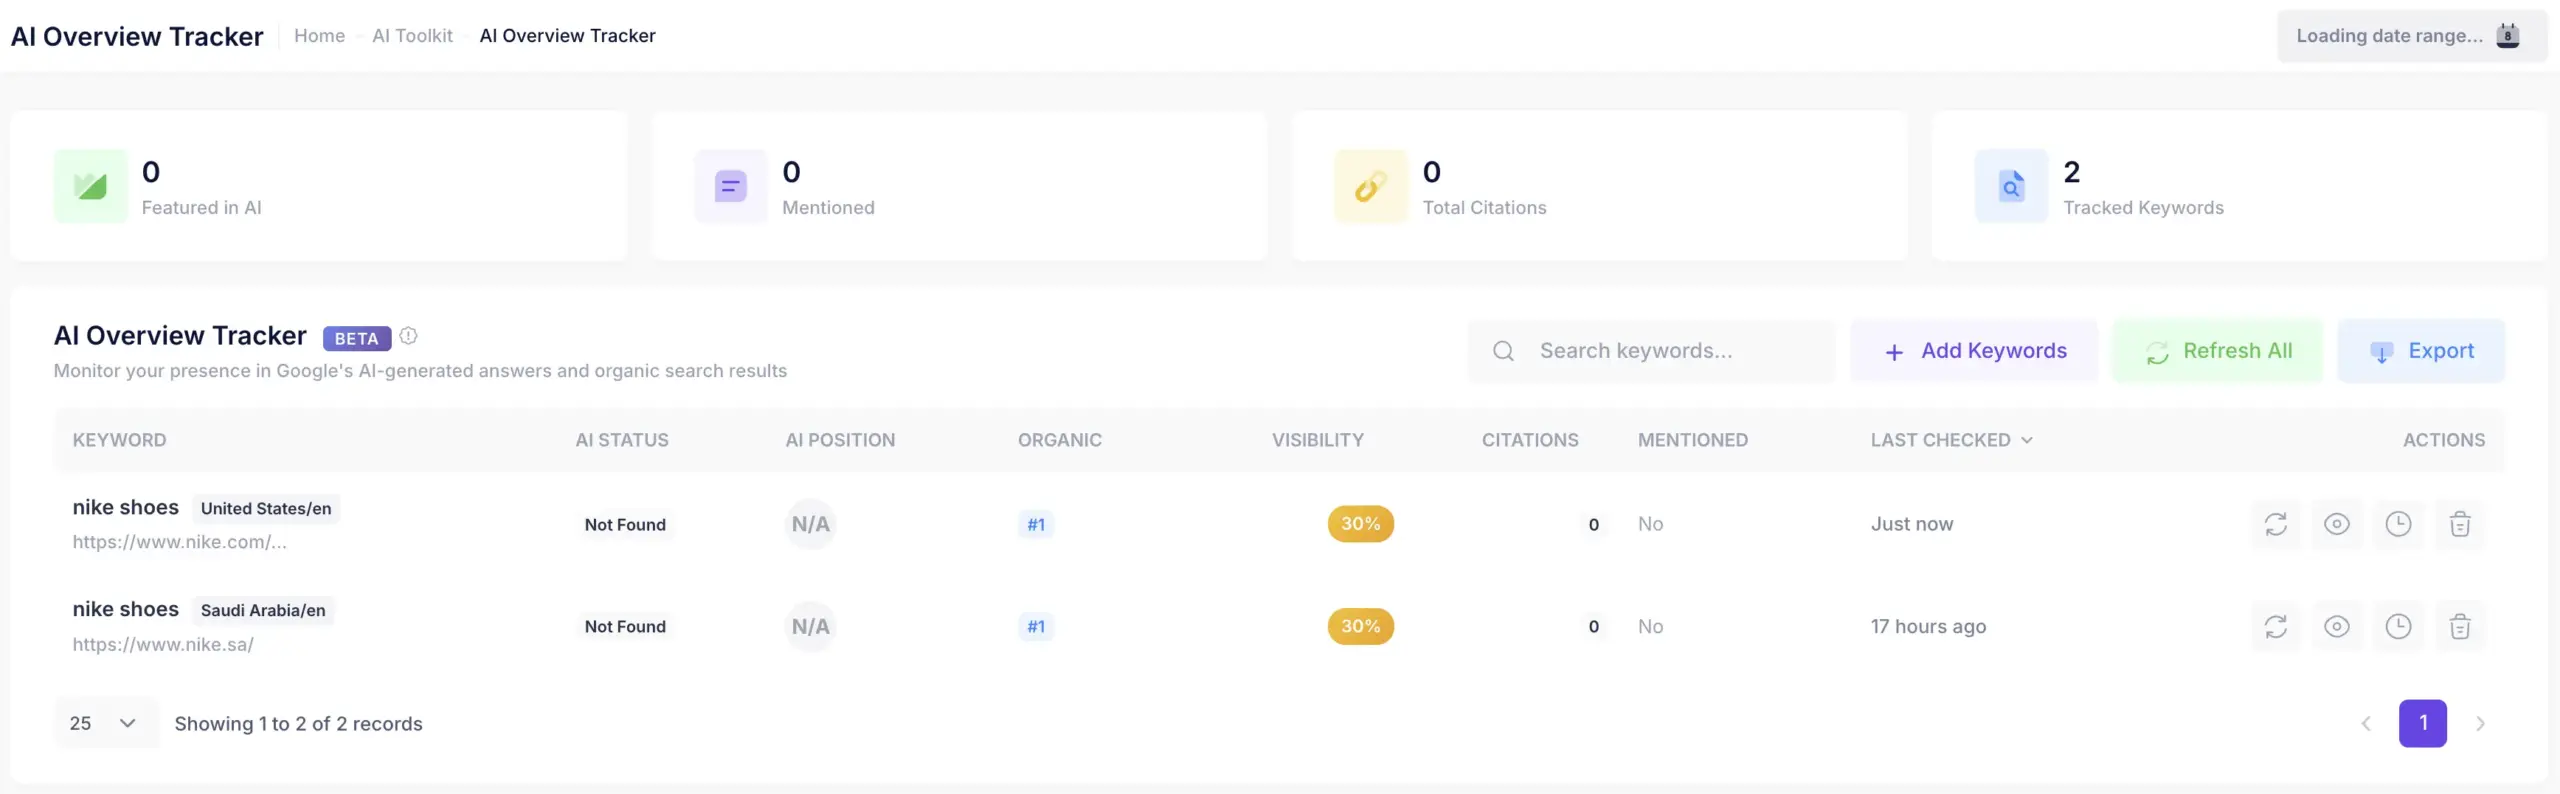
Task: Delete the nike shoes United States keyword
Action: tap(2459, 524)
